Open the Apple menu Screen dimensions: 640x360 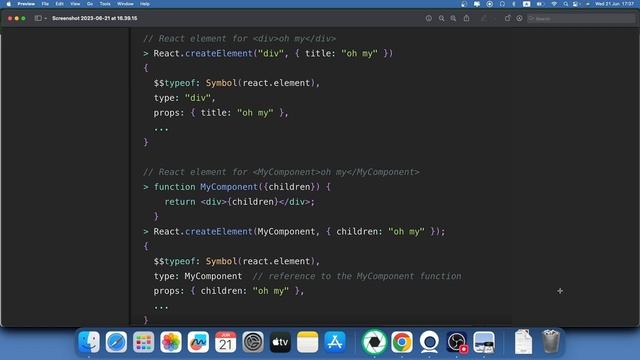click(9, 4)
